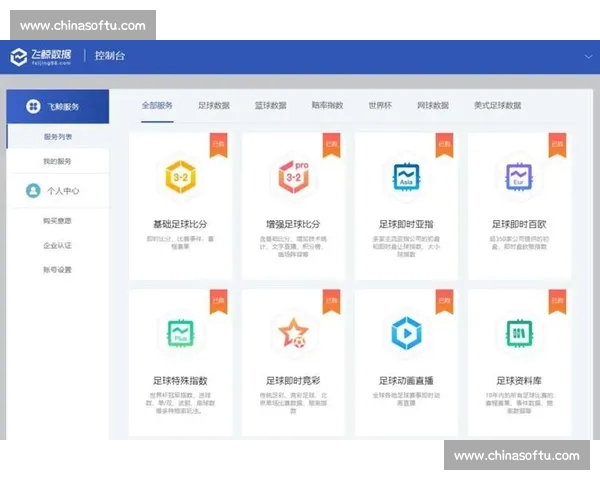
Task: Click description text under 足球即时亚指
Action: tap(406, 247)
